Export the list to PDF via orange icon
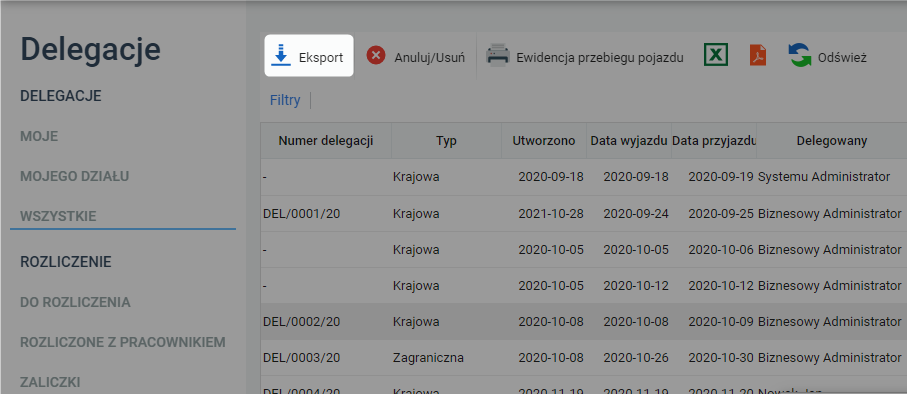The image size is (907, 394). tap(758, 56)
